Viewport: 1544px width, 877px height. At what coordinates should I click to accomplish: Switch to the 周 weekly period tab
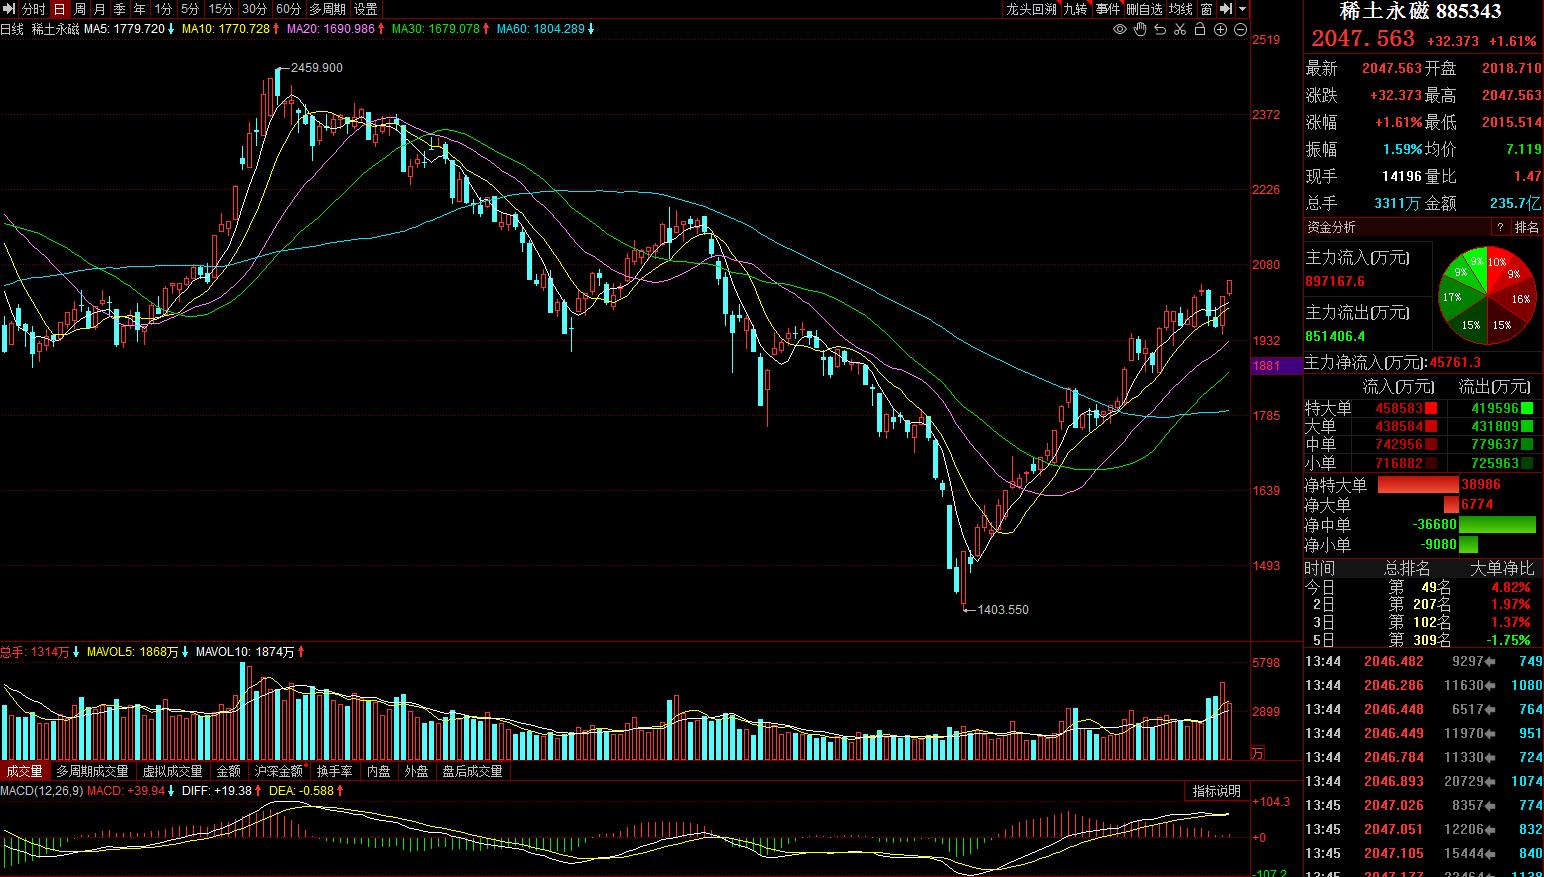(x=80, y=9)
